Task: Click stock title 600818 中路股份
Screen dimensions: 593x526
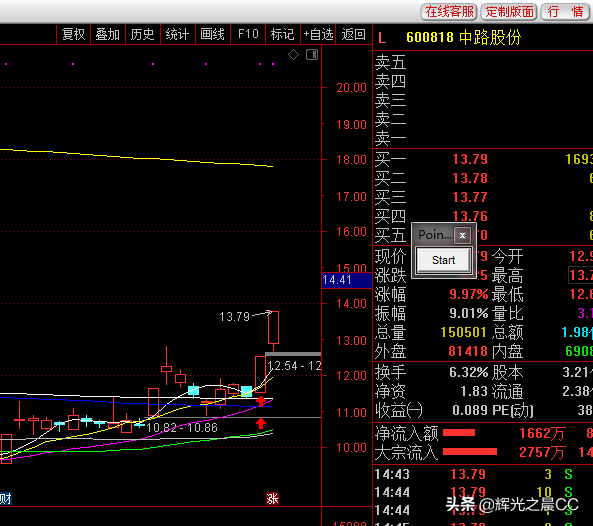Action: [464, 37]
